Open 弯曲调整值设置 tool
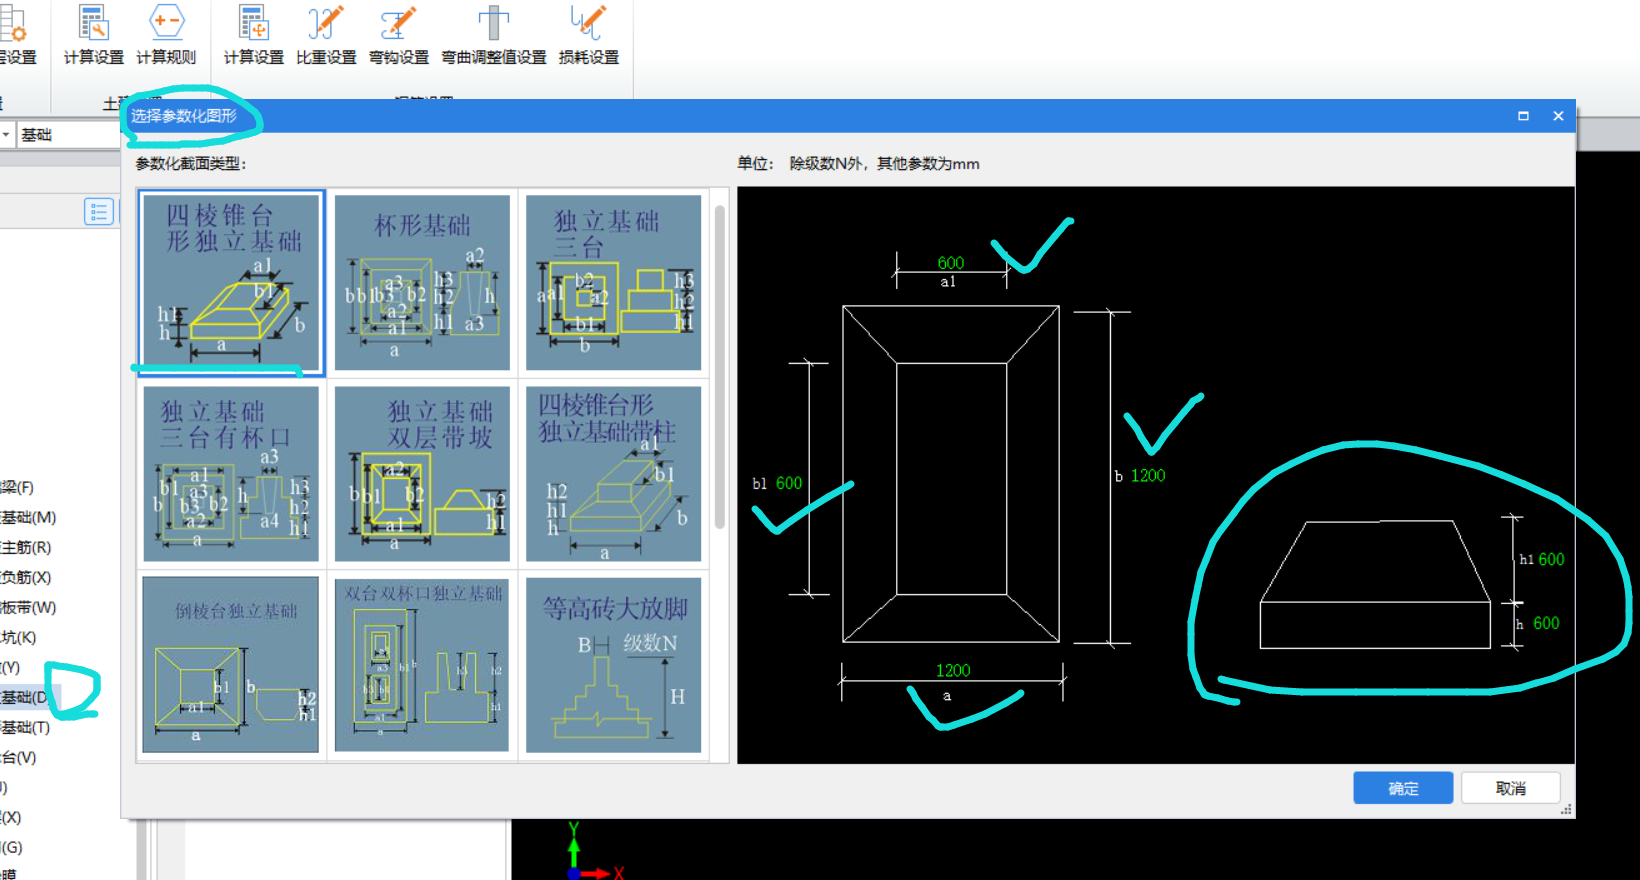The width and height of the screenshot is (1640, 880). 494,36
